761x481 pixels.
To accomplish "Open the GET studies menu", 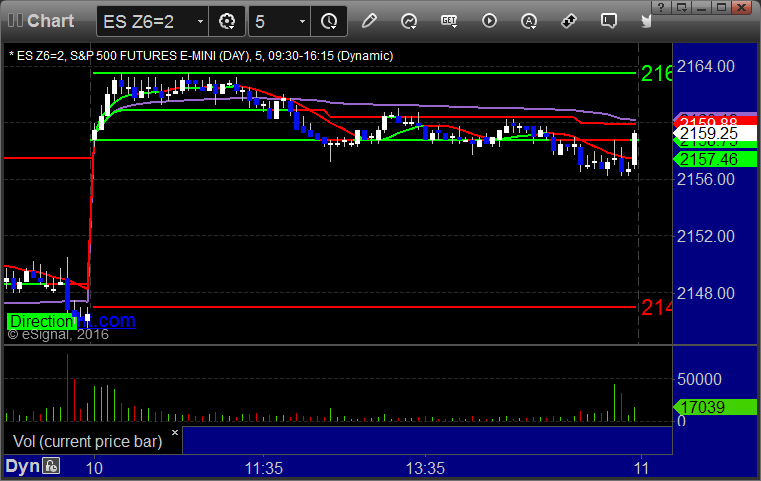I will (449, 21).
